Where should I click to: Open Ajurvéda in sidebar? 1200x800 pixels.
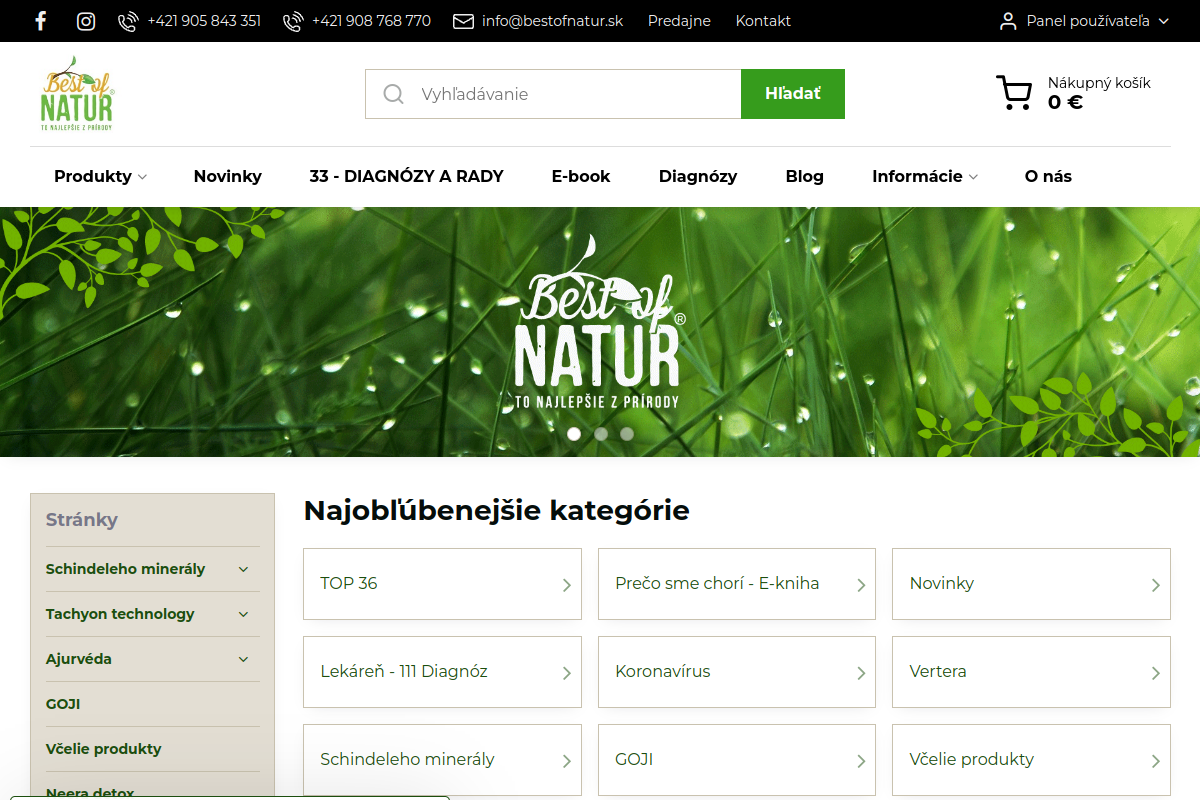pos(79,659)
